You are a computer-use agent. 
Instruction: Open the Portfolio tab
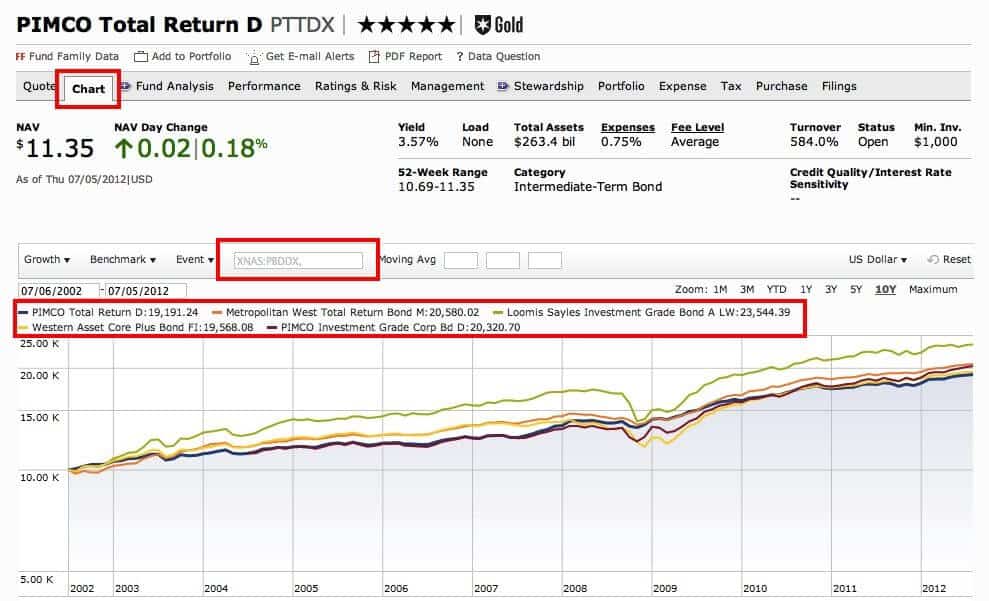tap(621, 86)
